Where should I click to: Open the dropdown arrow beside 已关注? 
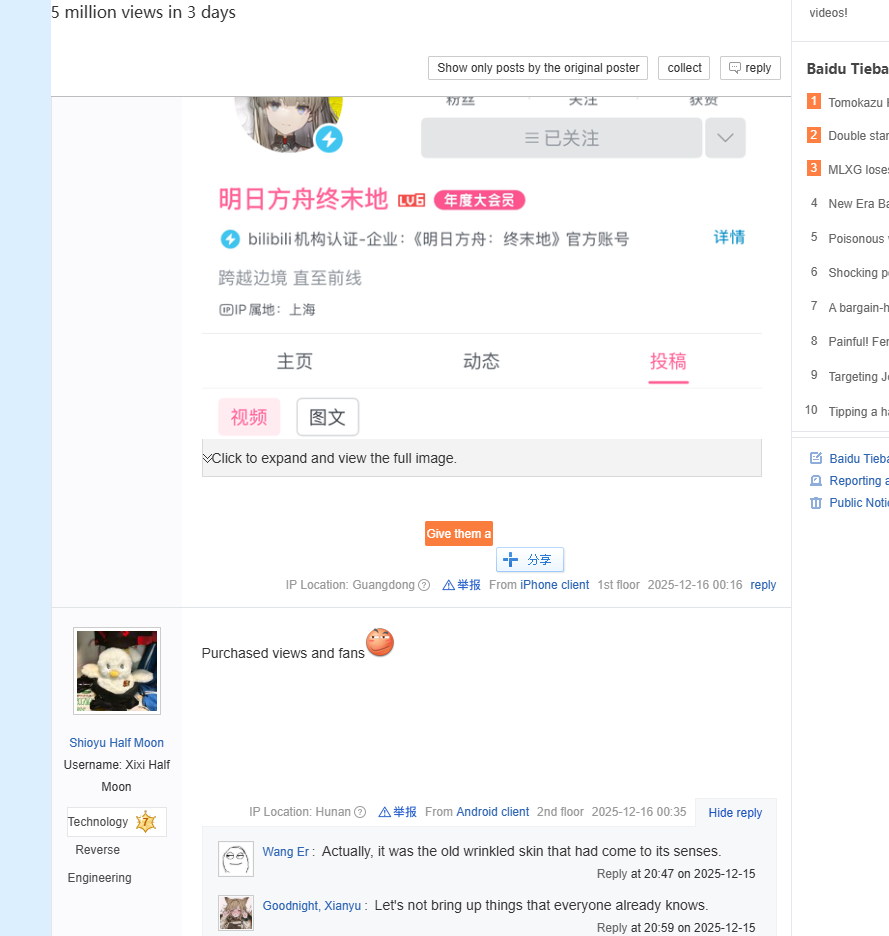click(x=725, y=138)
